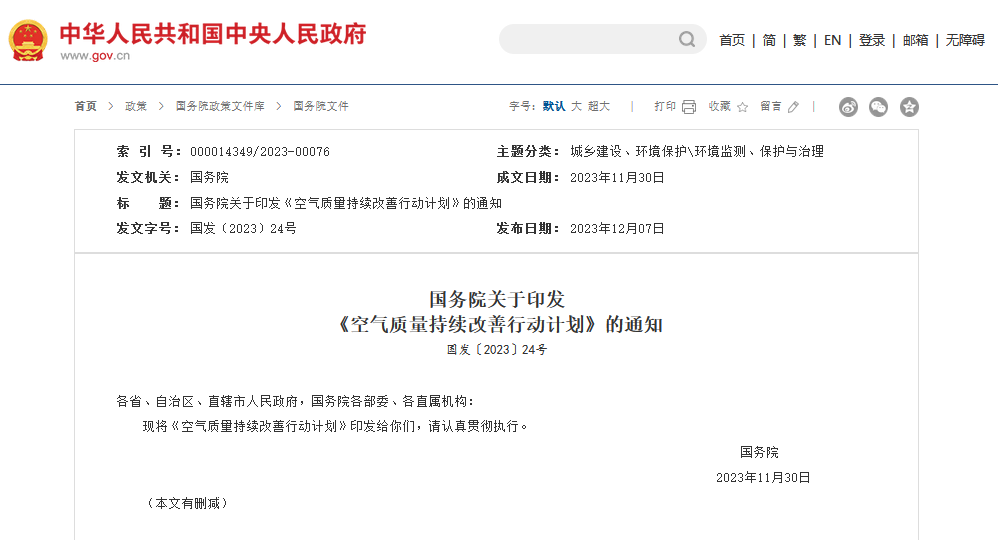Share to Qzone star icon
Screen dimensions: 998x540
coord(909,107)
